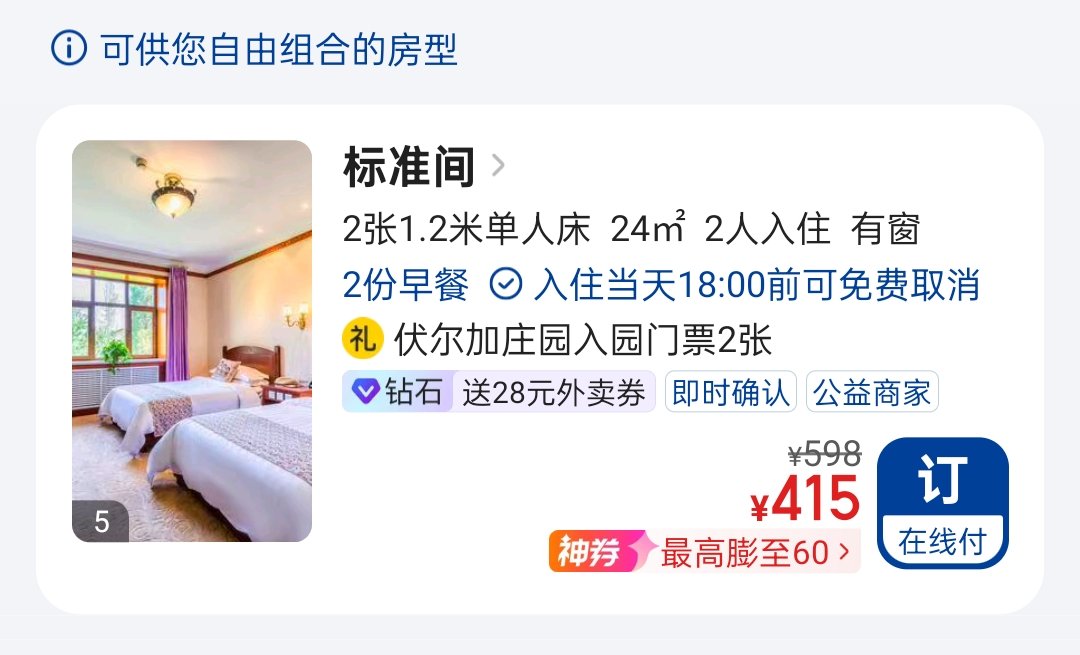
Task: Tap the checkmark icon before 入住当天18:00前可免费取消
Action: pos(506,284)
